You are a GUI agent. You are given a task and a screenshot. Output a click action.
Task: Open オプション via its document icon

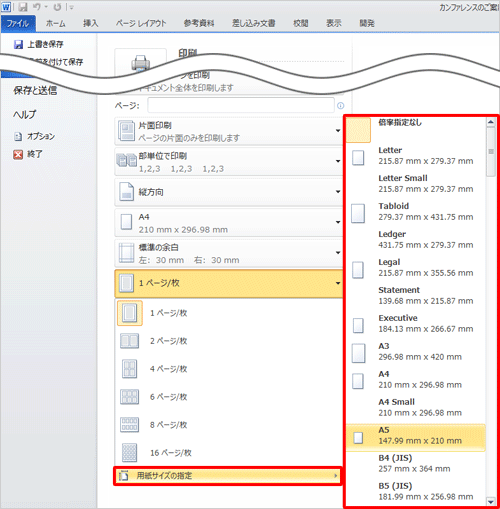[x=18, y=136]
